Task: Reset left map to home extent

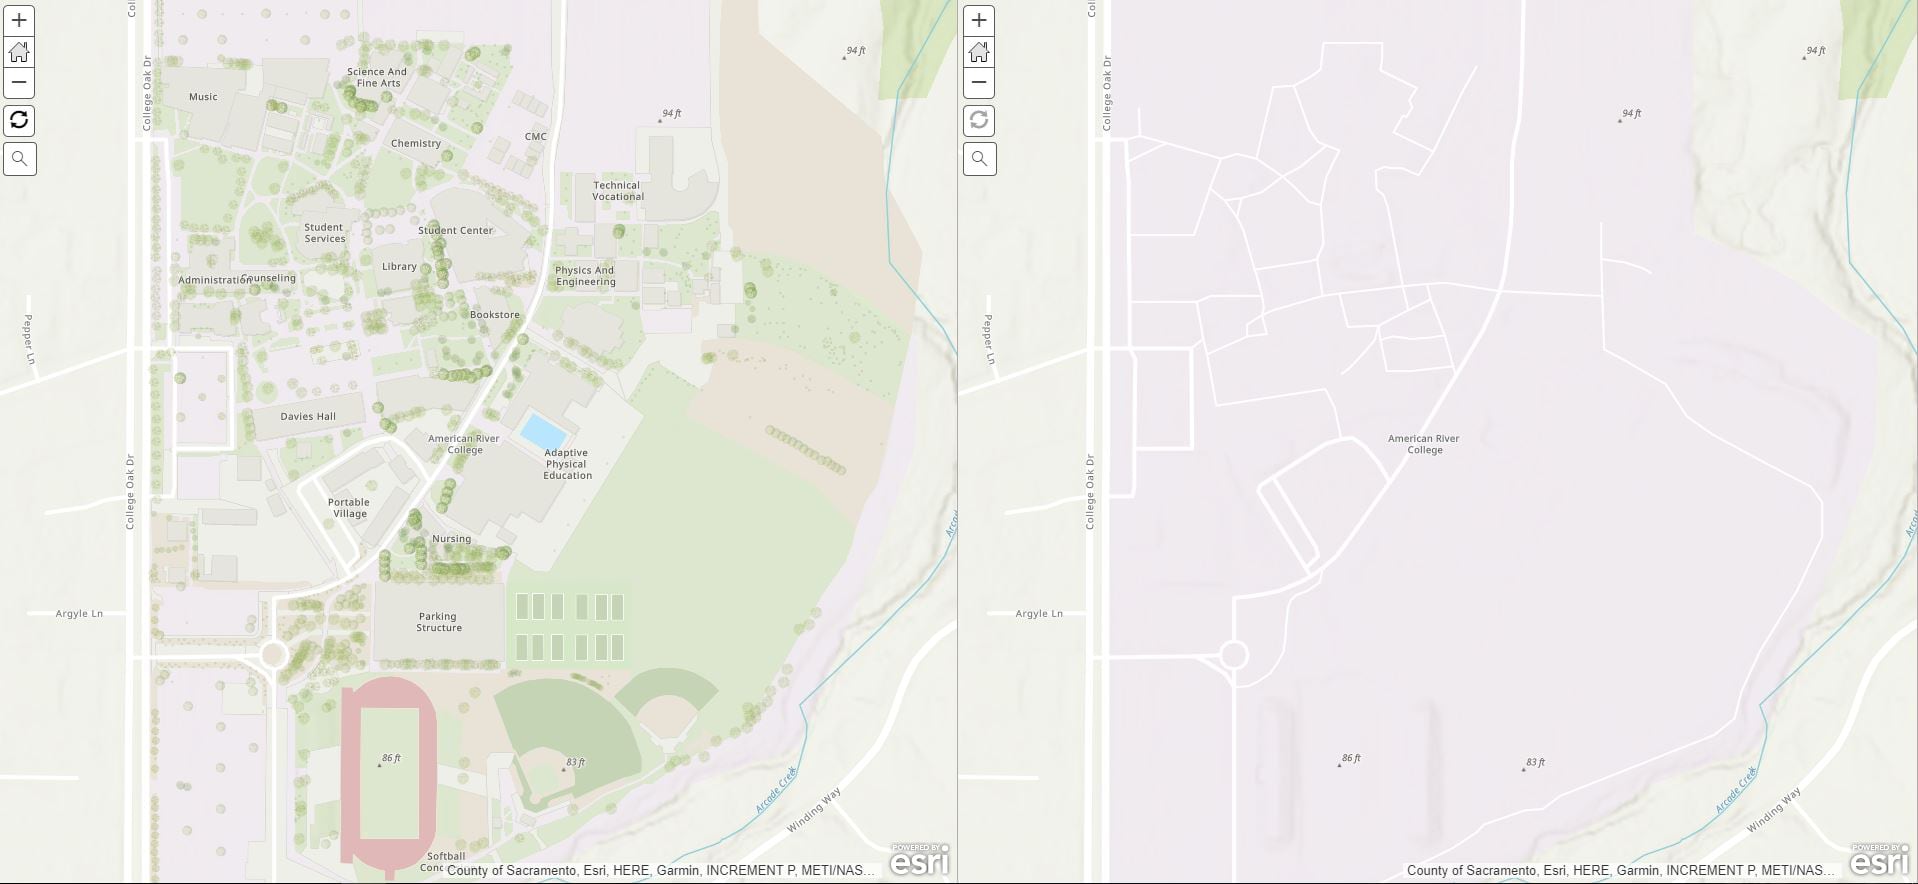Action: click(19, 51)
